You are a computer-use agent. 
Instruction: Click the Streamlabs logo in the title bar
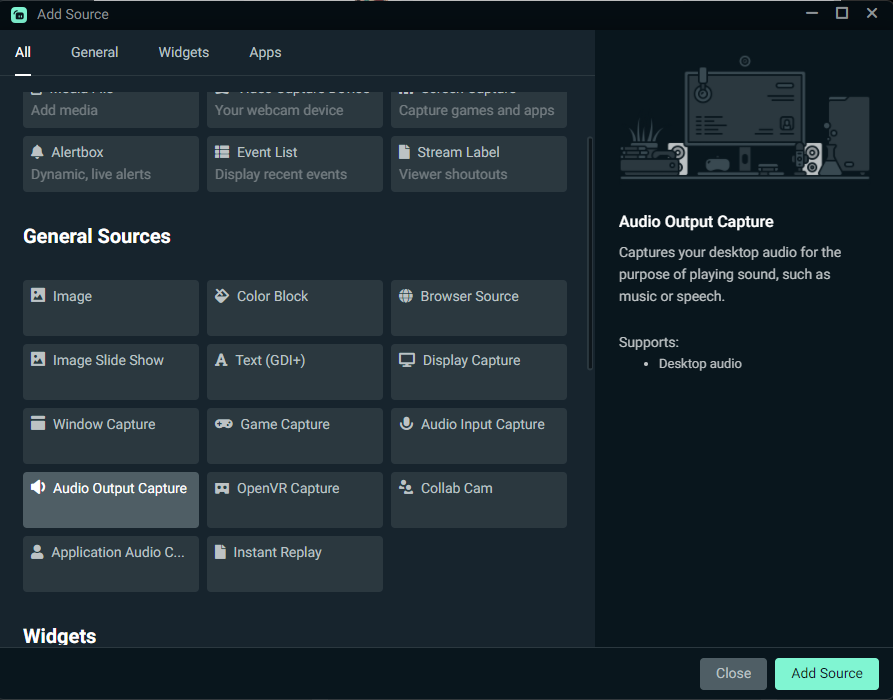(x=19, y=15)
